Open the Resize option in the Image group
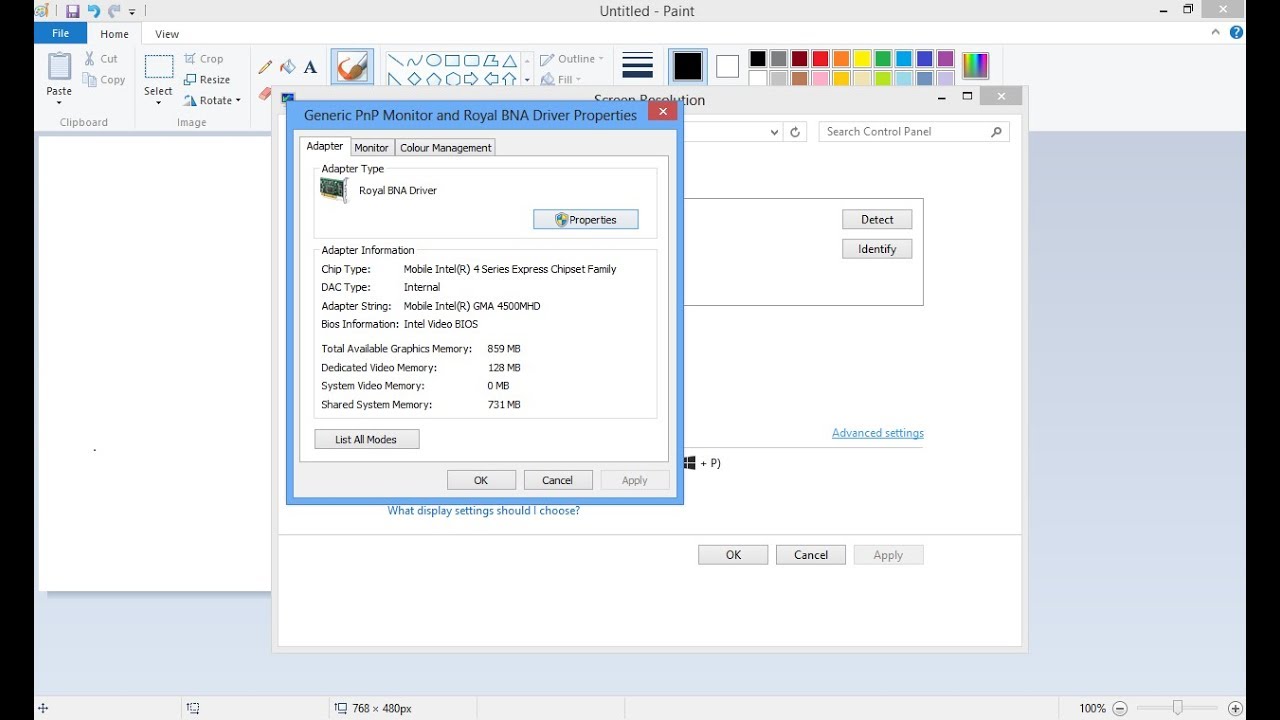Screen dimensions: 1280x720 coord(207,80)
